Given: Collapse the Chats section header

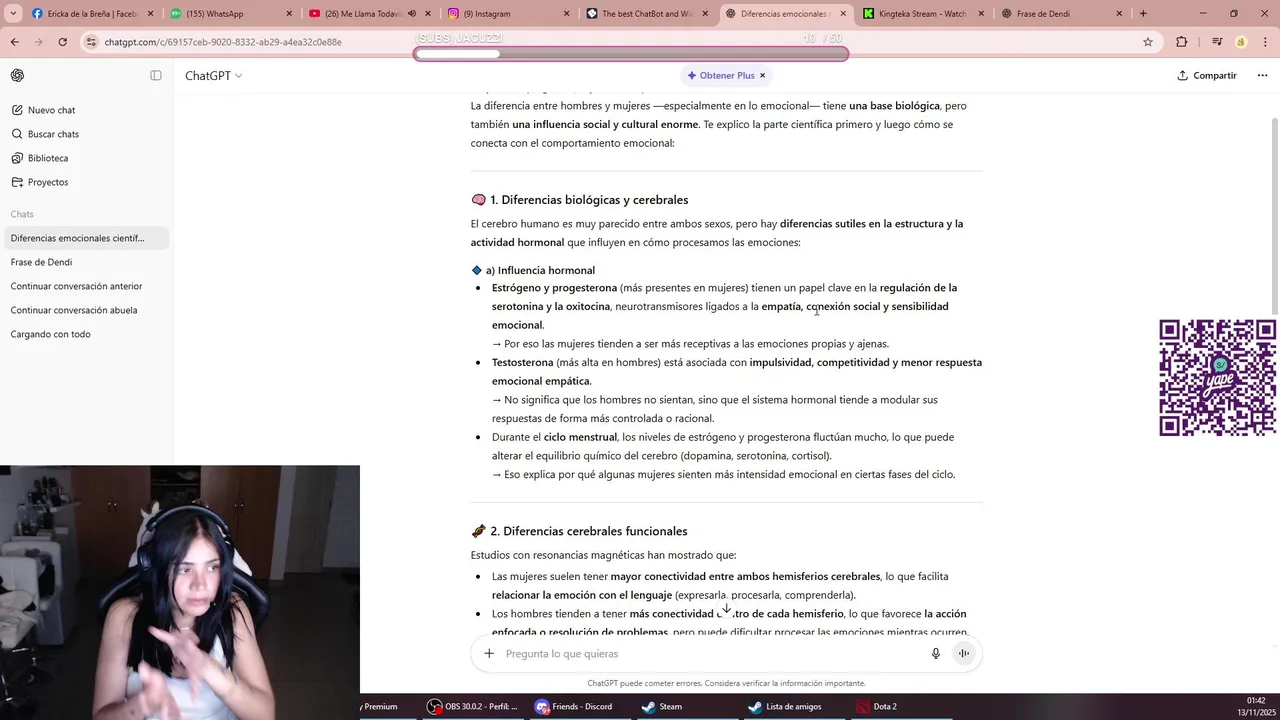Looking at the screenshot, I should point(22,214).
